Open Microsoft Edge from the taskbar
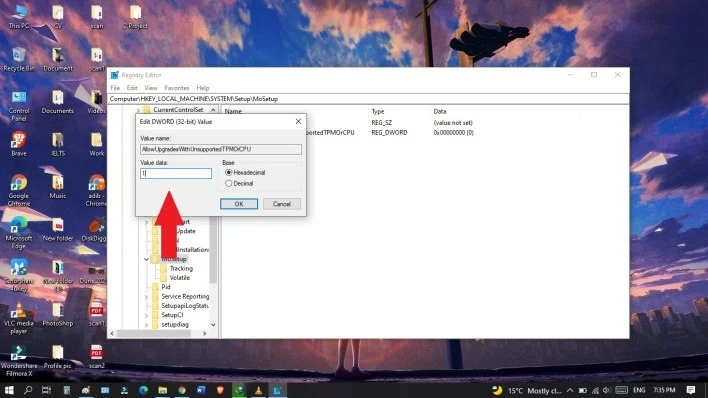The image size is (708, 398). coord(144,390)
